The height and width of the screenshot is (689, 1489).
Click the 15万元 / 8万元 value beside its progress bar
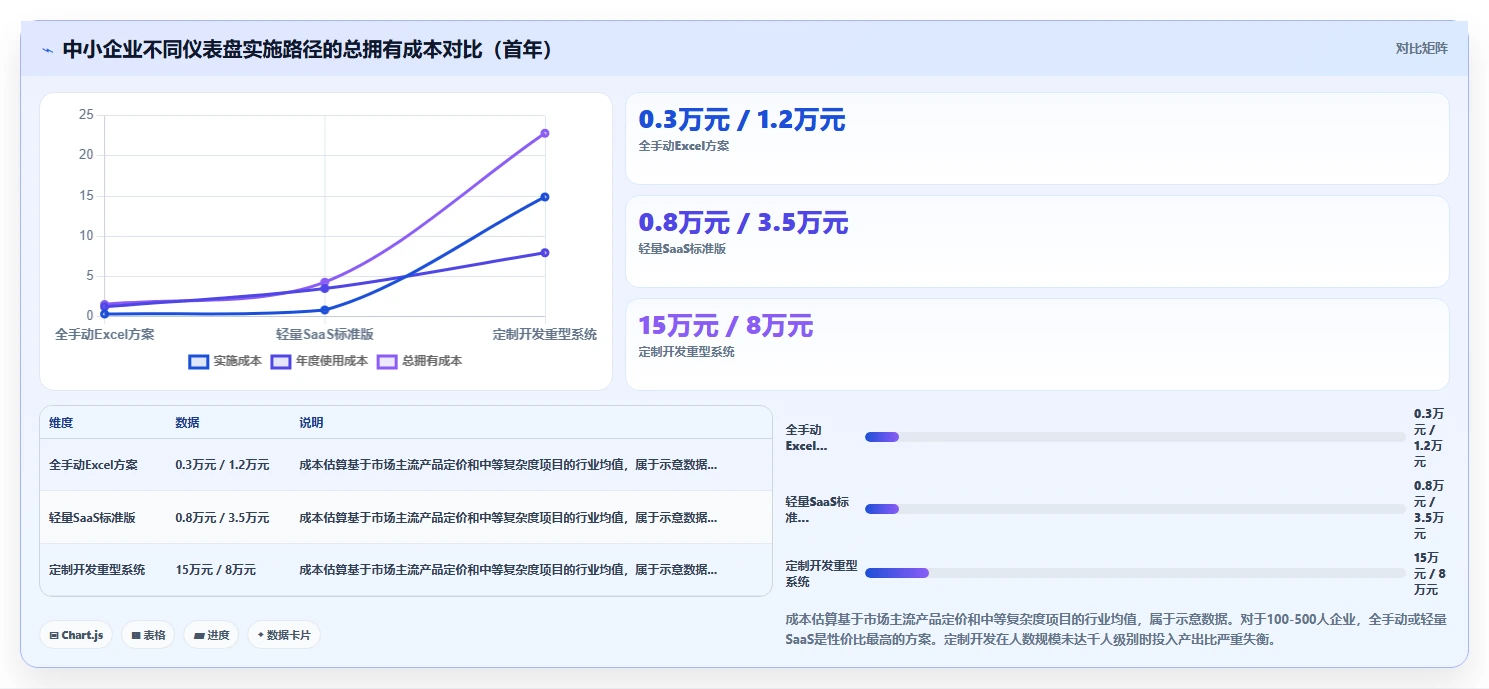point(1429,574)
